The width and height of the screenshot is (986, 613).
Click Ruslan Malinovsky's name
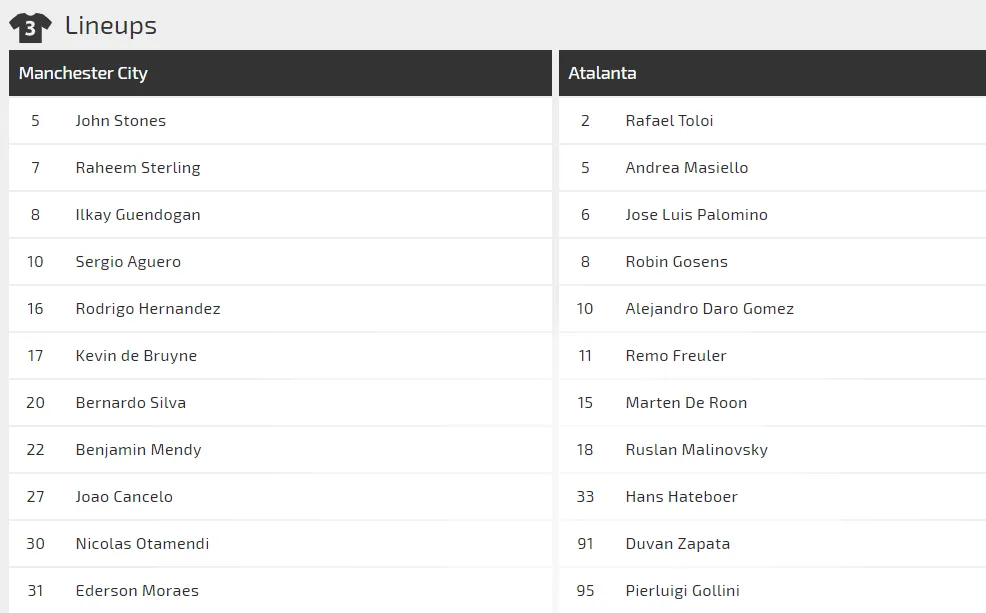(x=696, y=450)
